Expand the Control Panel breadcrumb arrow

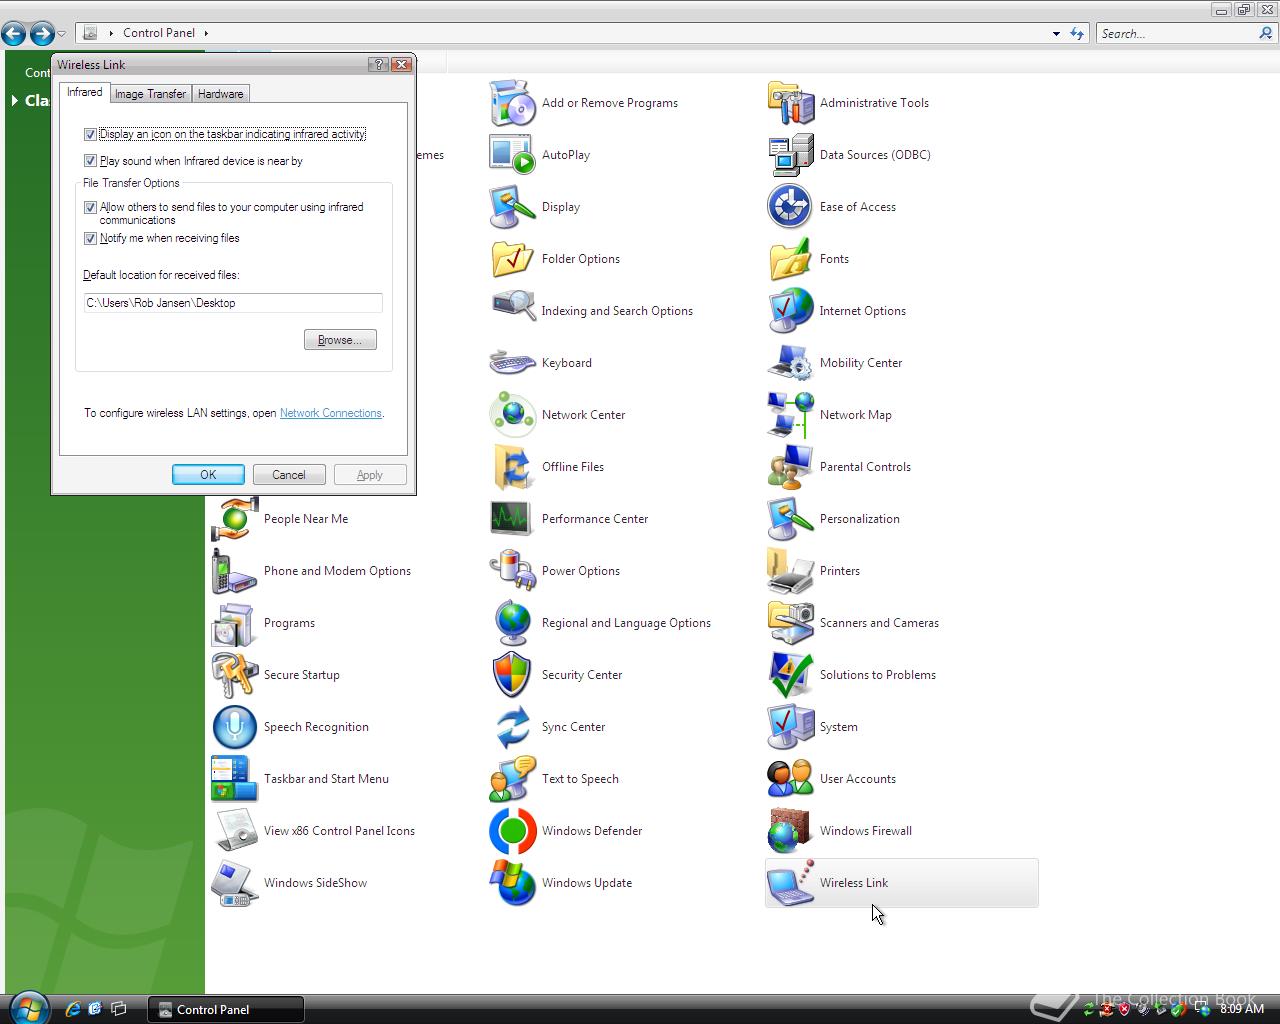[x=206, y=33]
